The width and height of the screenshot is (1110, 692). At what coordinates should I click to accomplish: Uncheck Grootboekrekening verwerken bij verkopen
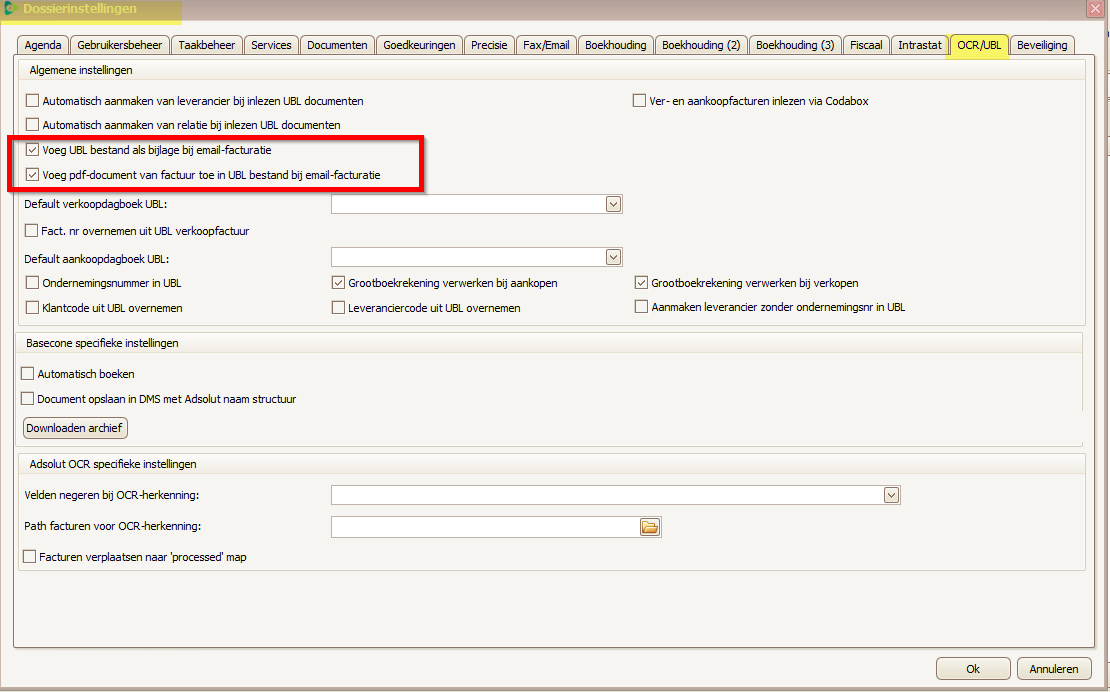click(642, 283)
